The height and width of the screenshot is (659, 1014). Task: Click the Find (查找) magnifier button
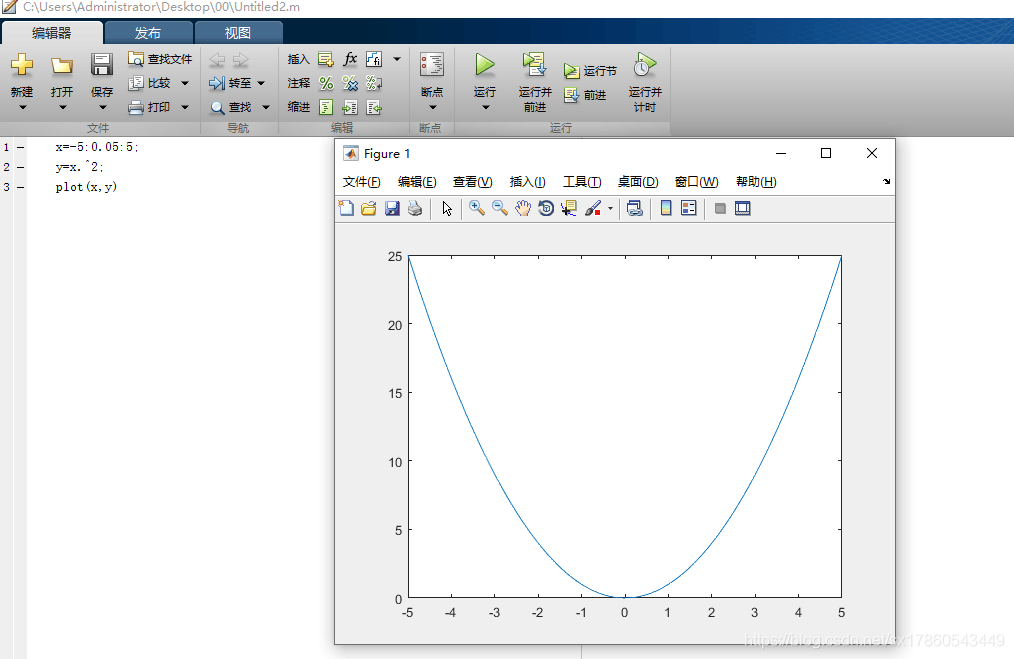point(231,107)
